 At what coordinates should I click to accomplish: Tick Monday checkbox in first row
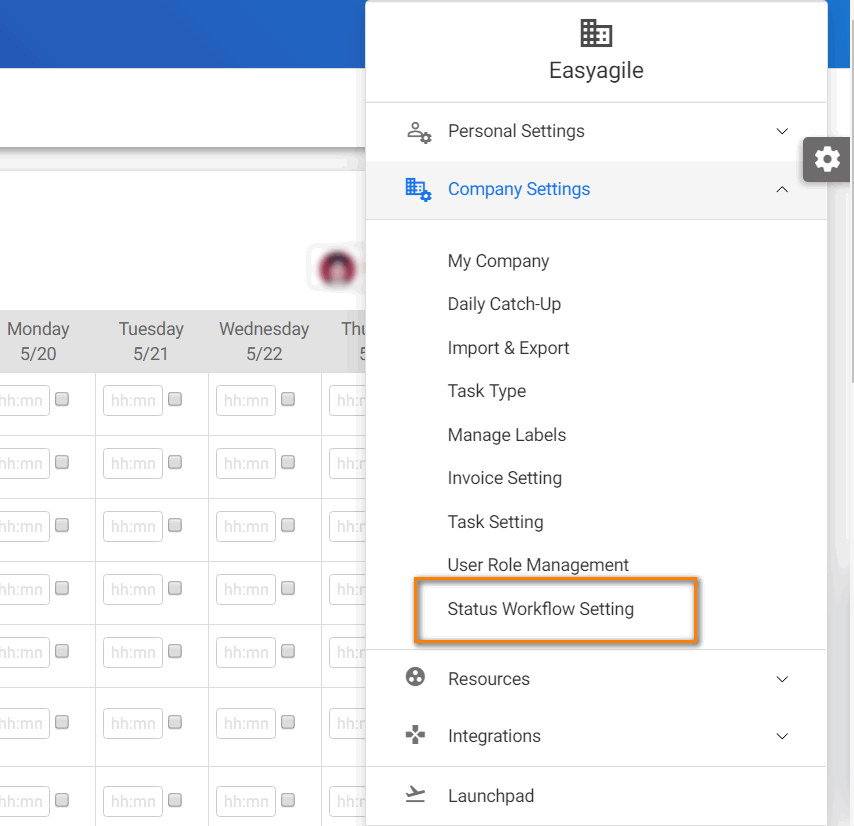62,399
